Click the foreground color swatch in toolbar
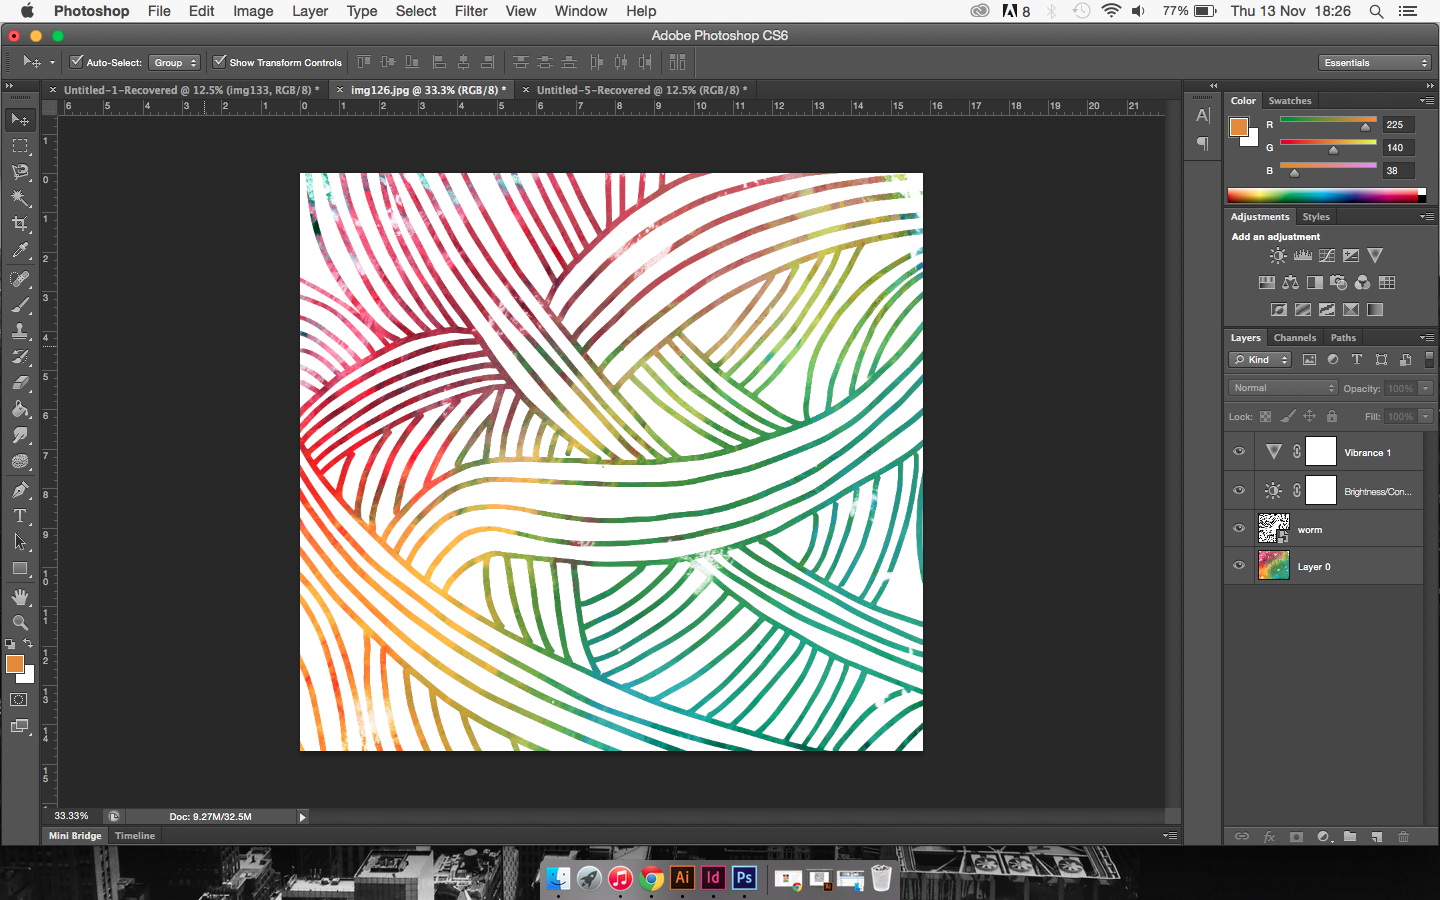Image resolution: width=1440 pixels, height=900 pixels. tap(14, 664)
